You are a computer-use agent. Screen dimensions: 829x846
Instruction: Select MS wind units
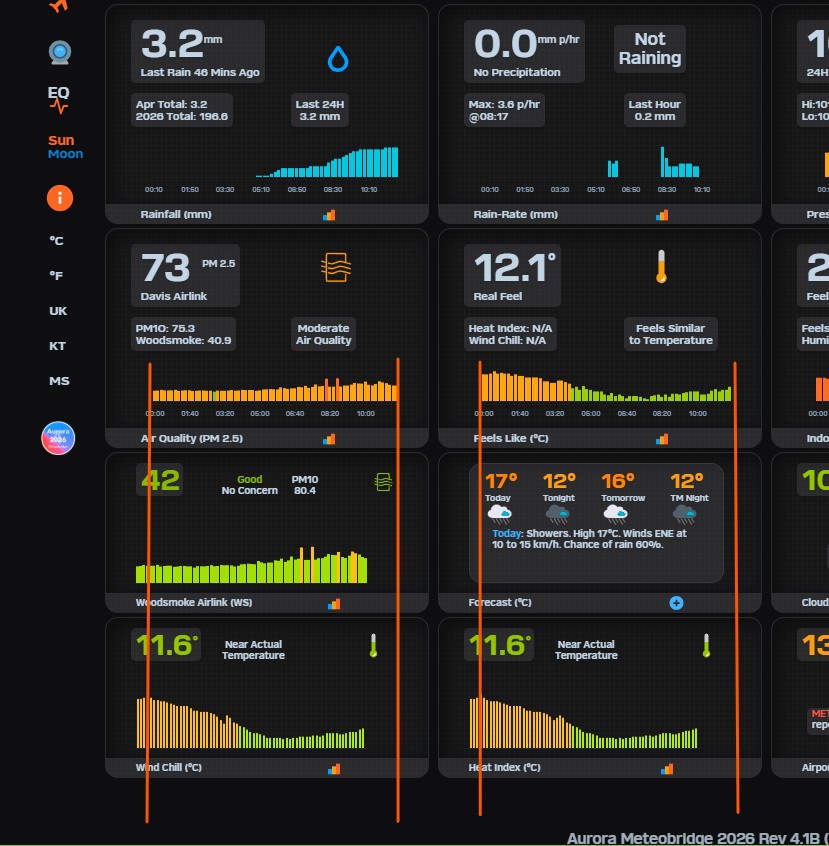click(58, 381)
